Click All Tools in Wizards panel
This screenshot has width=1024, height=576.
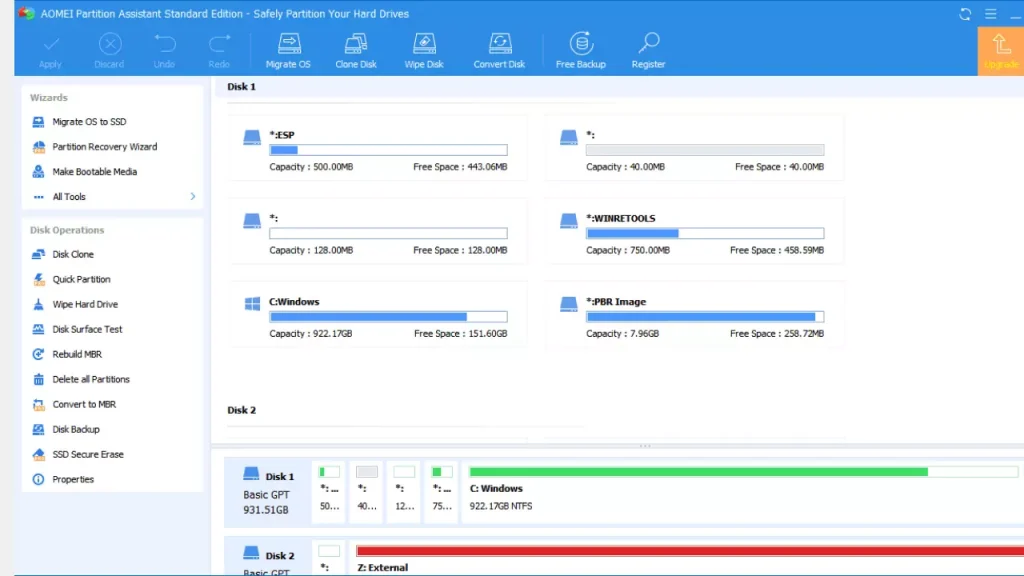point(69,197)
